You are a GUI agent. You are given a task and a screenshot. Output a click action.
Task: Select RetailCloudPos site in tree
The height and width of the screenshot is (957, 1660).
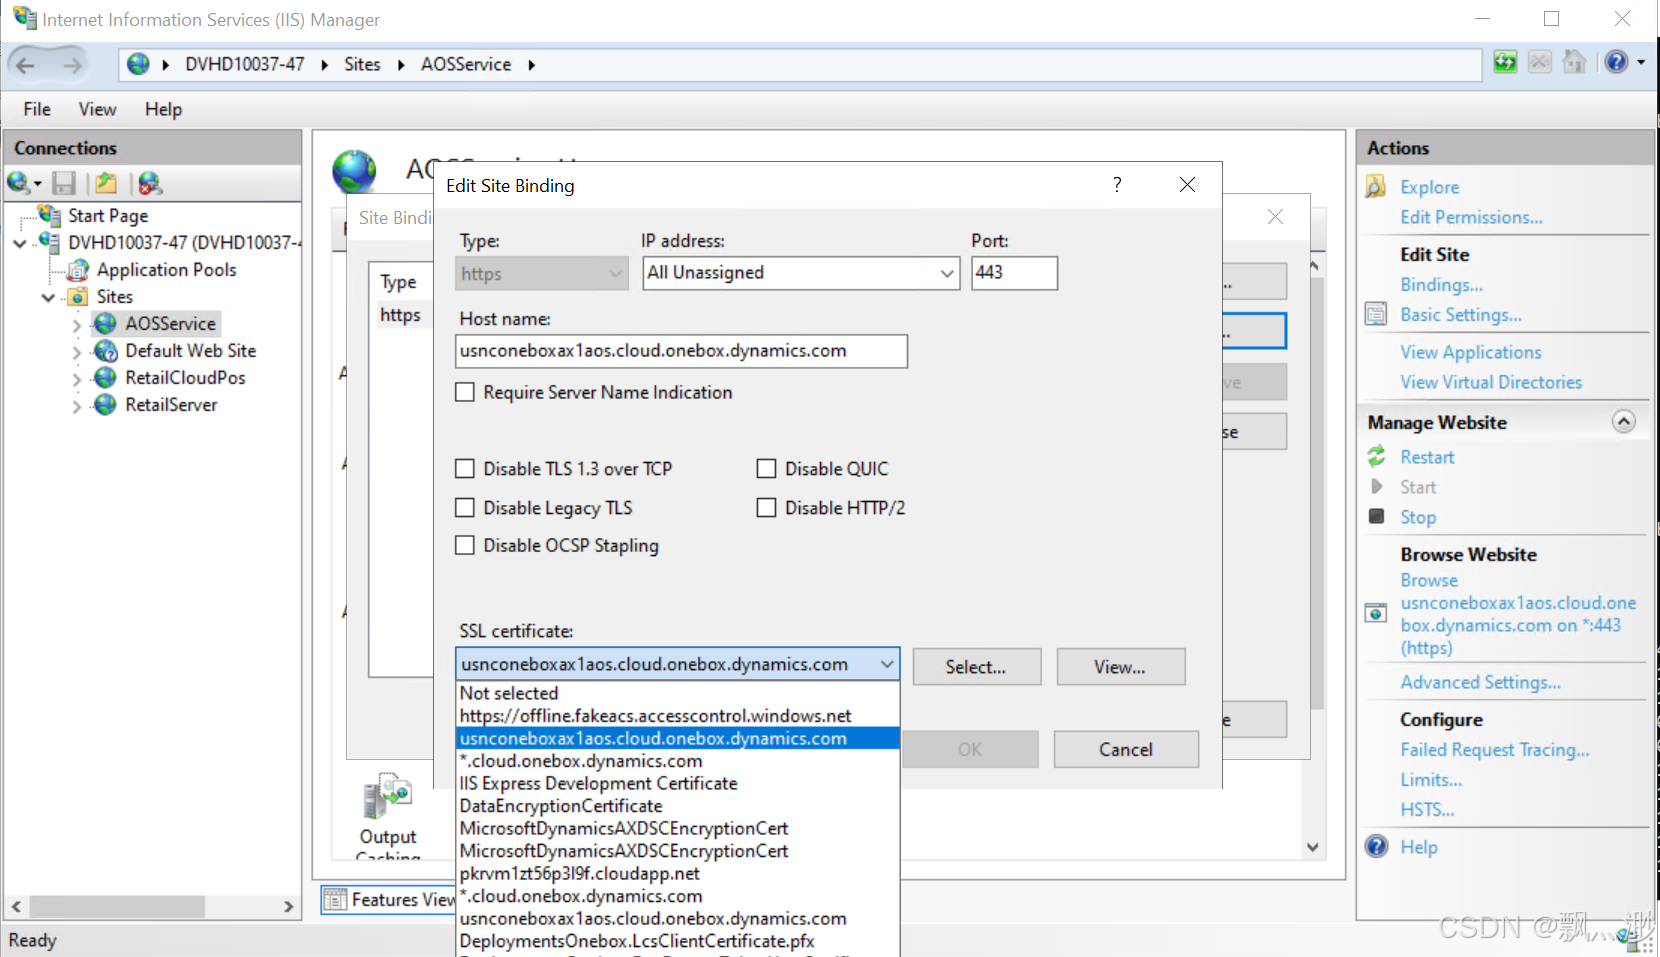pyautogui.click(x=185, y=378)
